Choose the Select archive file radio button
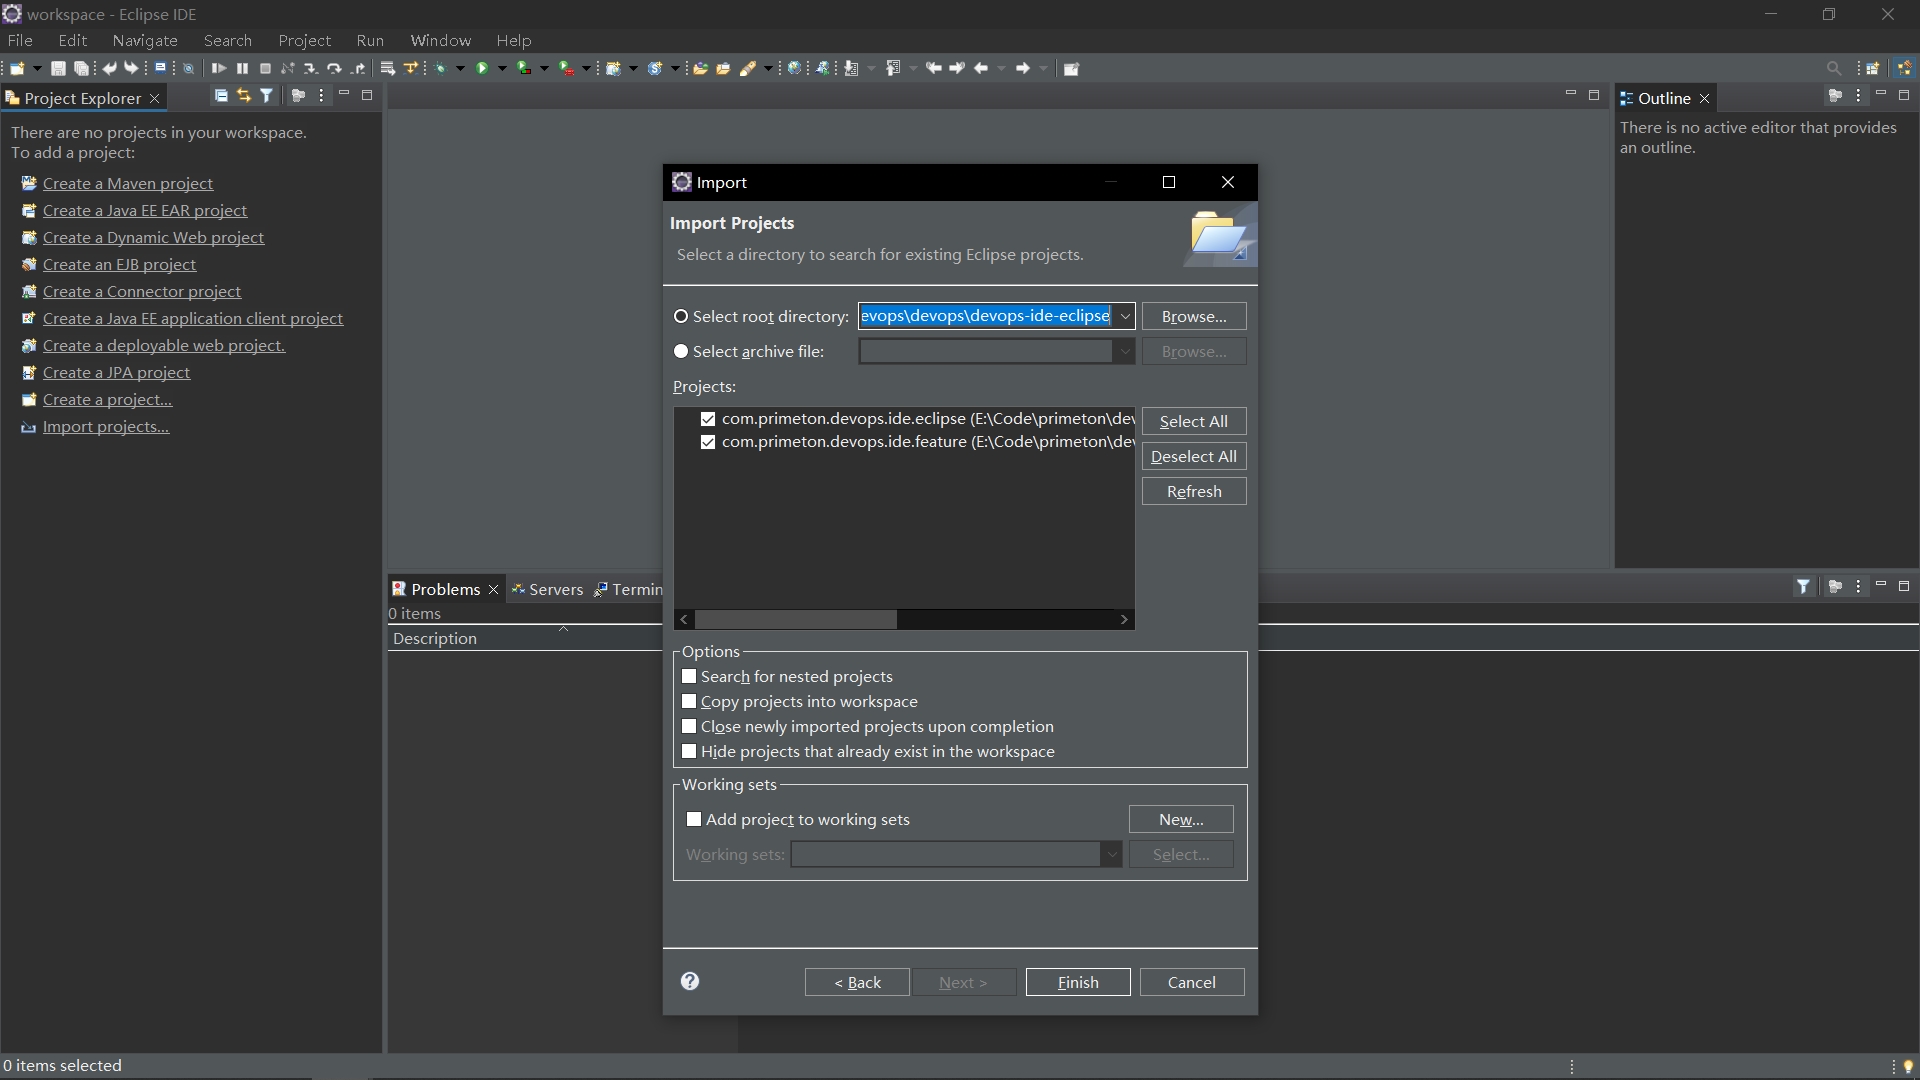1920x1080 pixels. (x=681, y=351)
